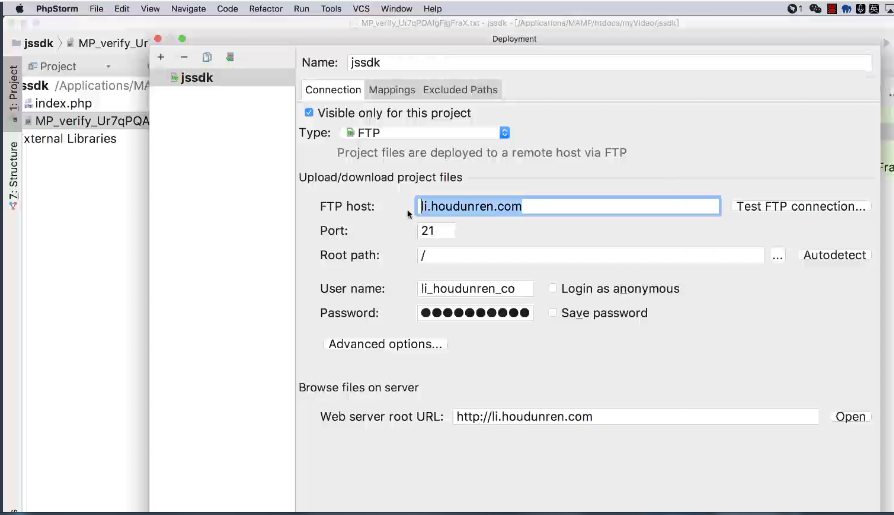Click the Port field showing 21
The width and height of the screenshot is (894, 515).
pyautogui.click(x=436, y=231)
